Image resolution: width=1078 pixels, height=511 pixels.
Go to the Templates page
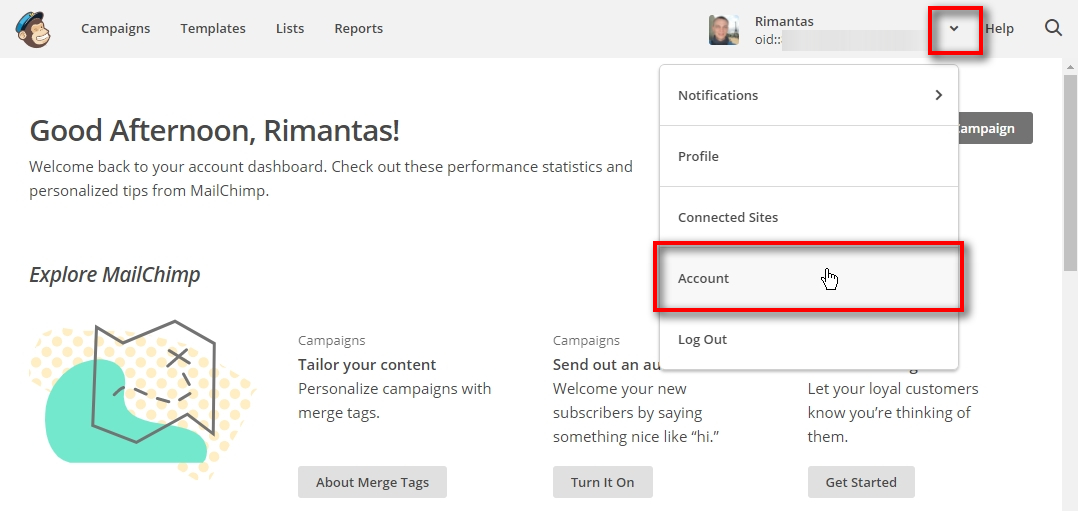213,29
